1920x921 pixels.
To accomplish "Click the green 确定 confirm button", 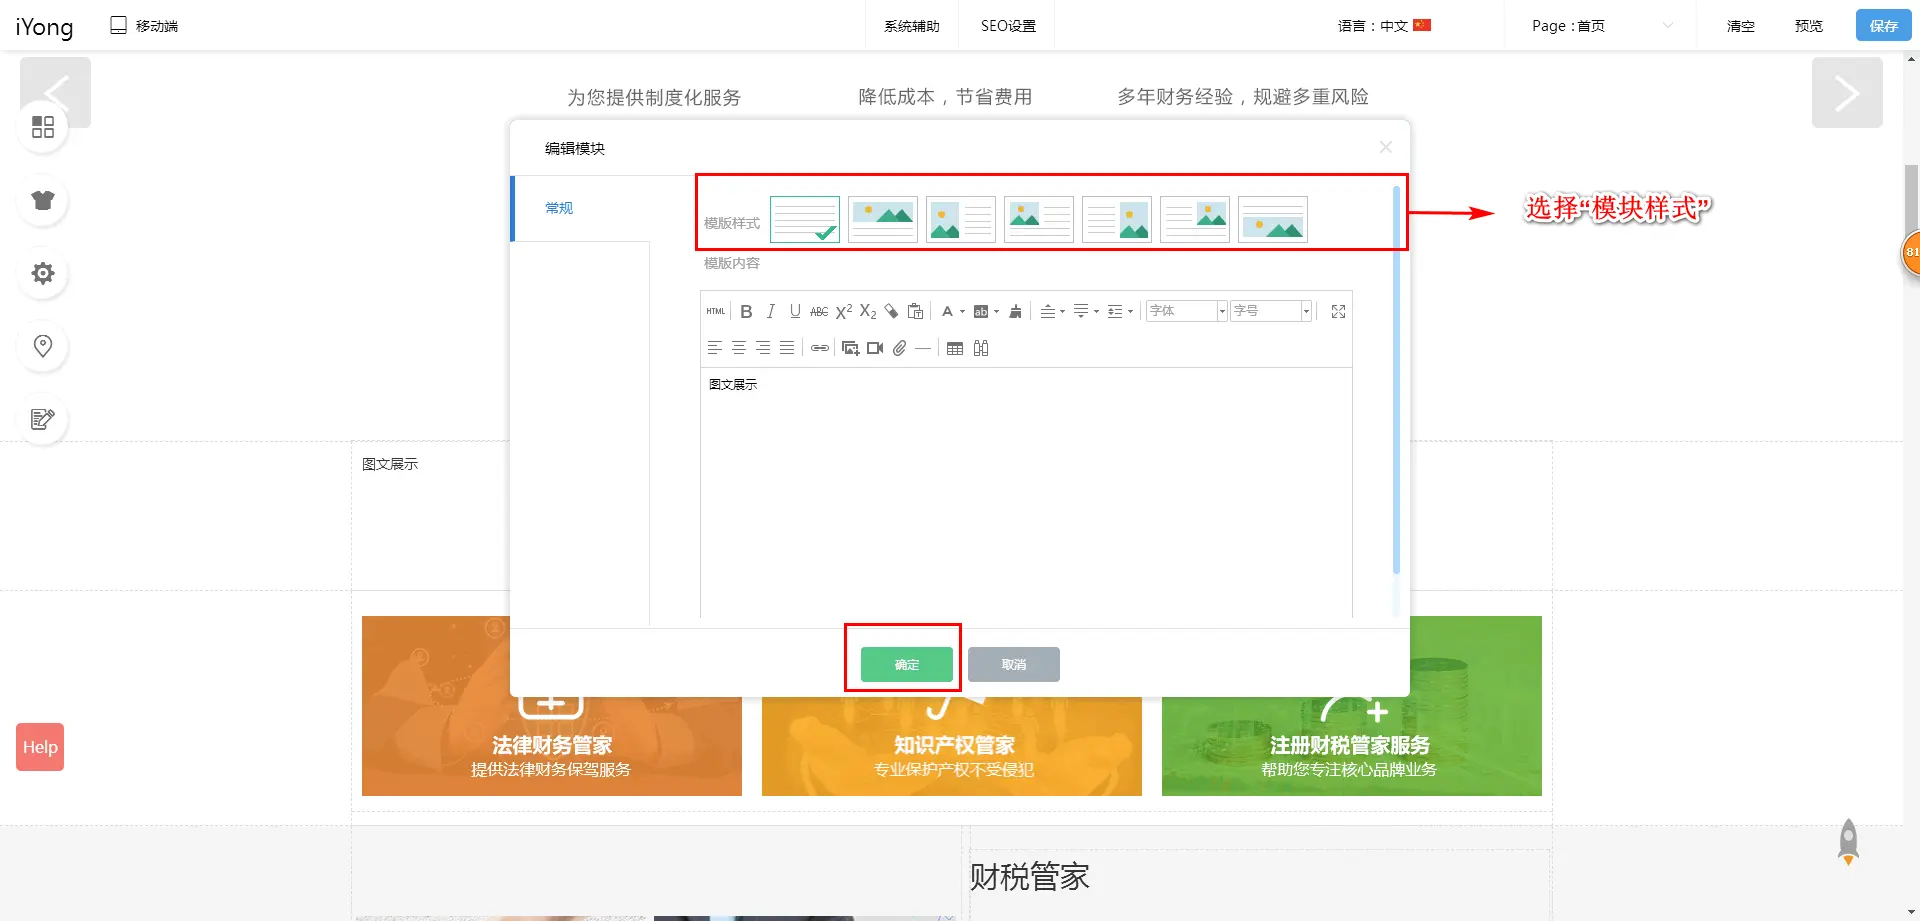I will tap(906, 665).
